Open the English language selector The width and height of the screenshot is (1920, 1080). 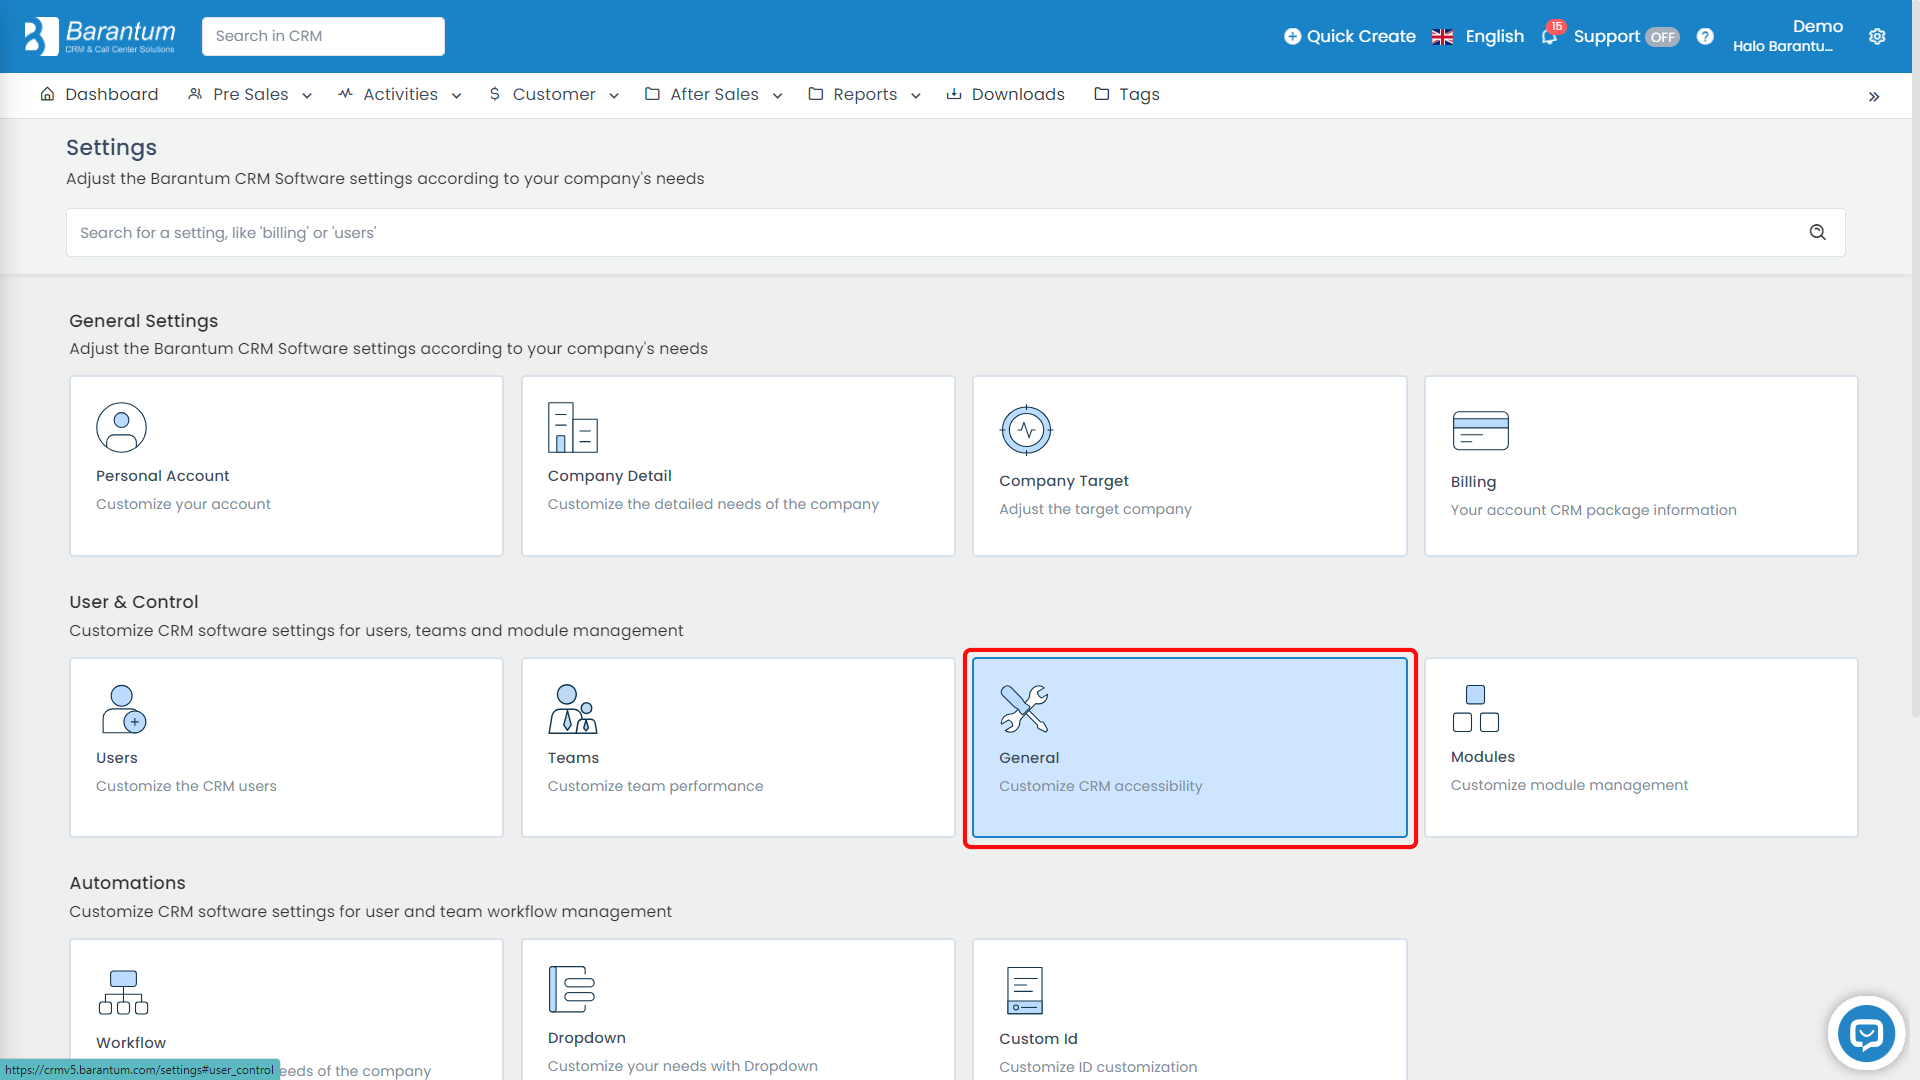coord(1494,37)
